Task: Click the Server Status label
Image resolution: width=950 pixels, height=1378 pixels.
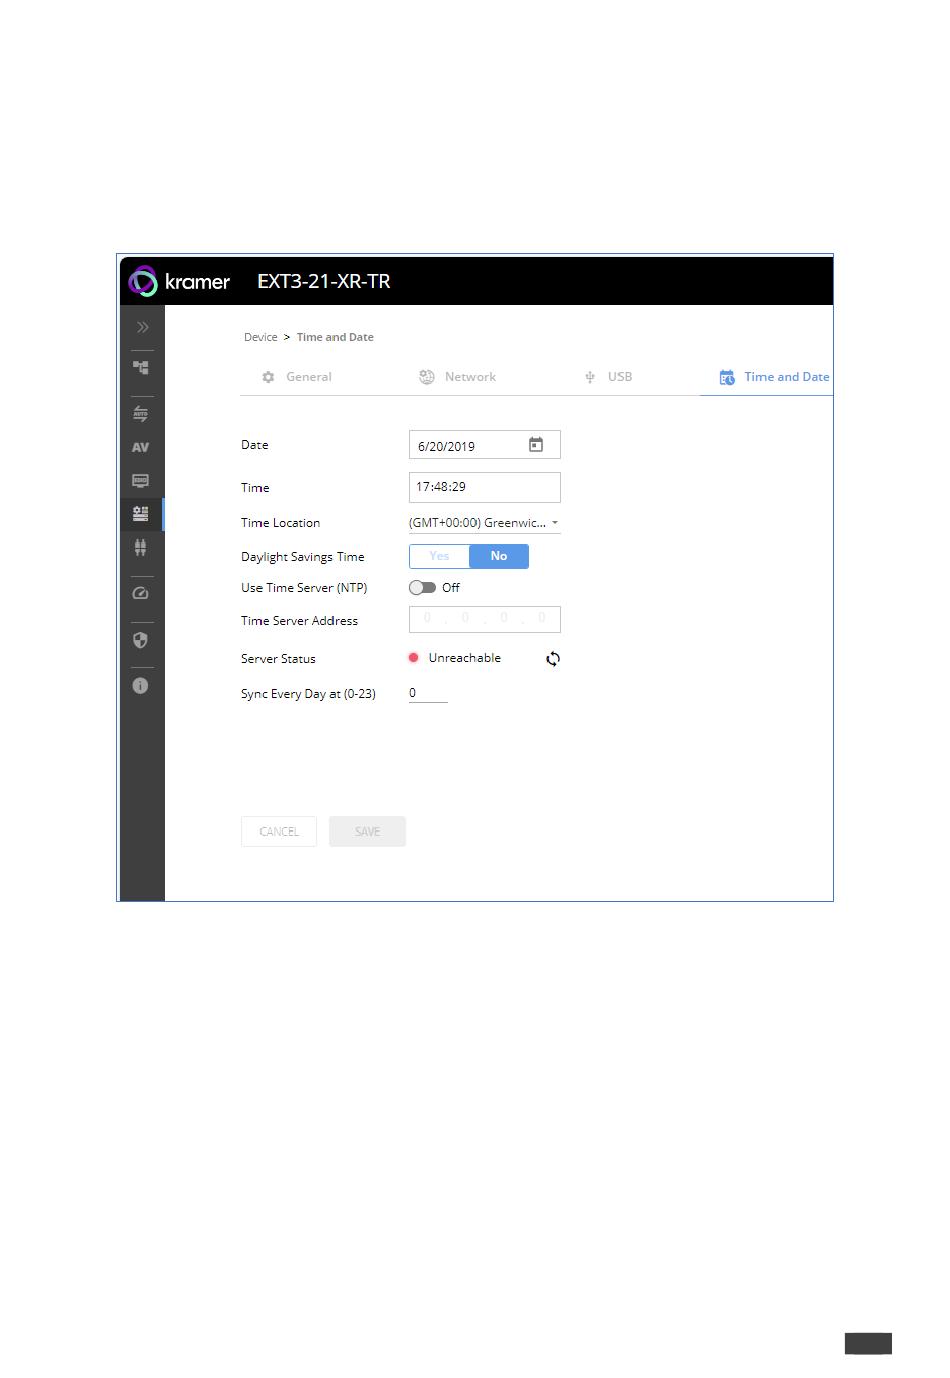Action: click(x=278, y=659)
